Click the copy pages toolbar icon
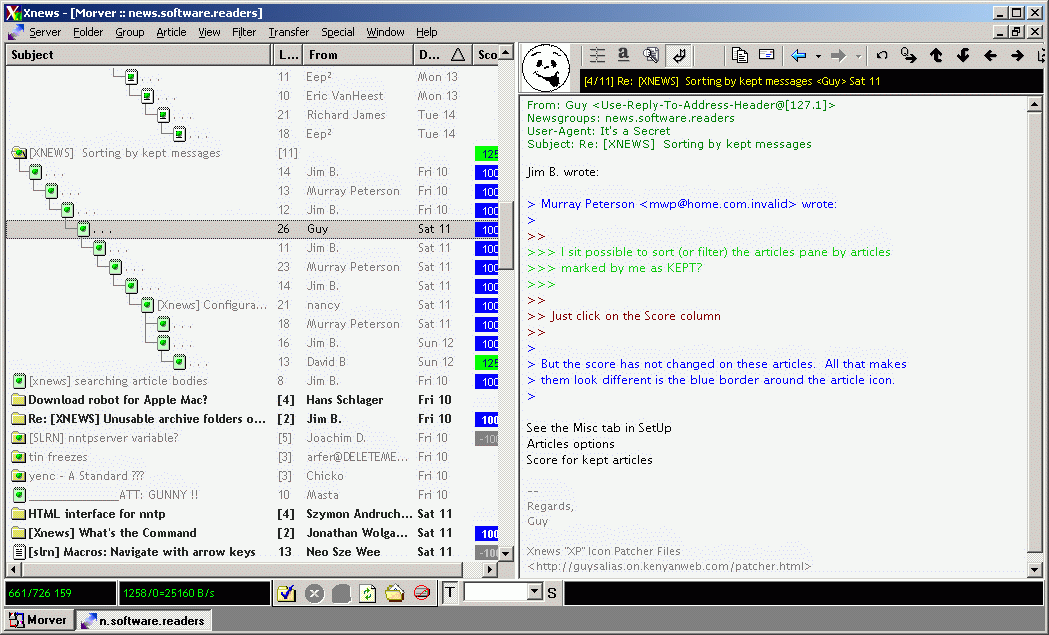This screenshot has width=1049, height=635. pos(739,56)
